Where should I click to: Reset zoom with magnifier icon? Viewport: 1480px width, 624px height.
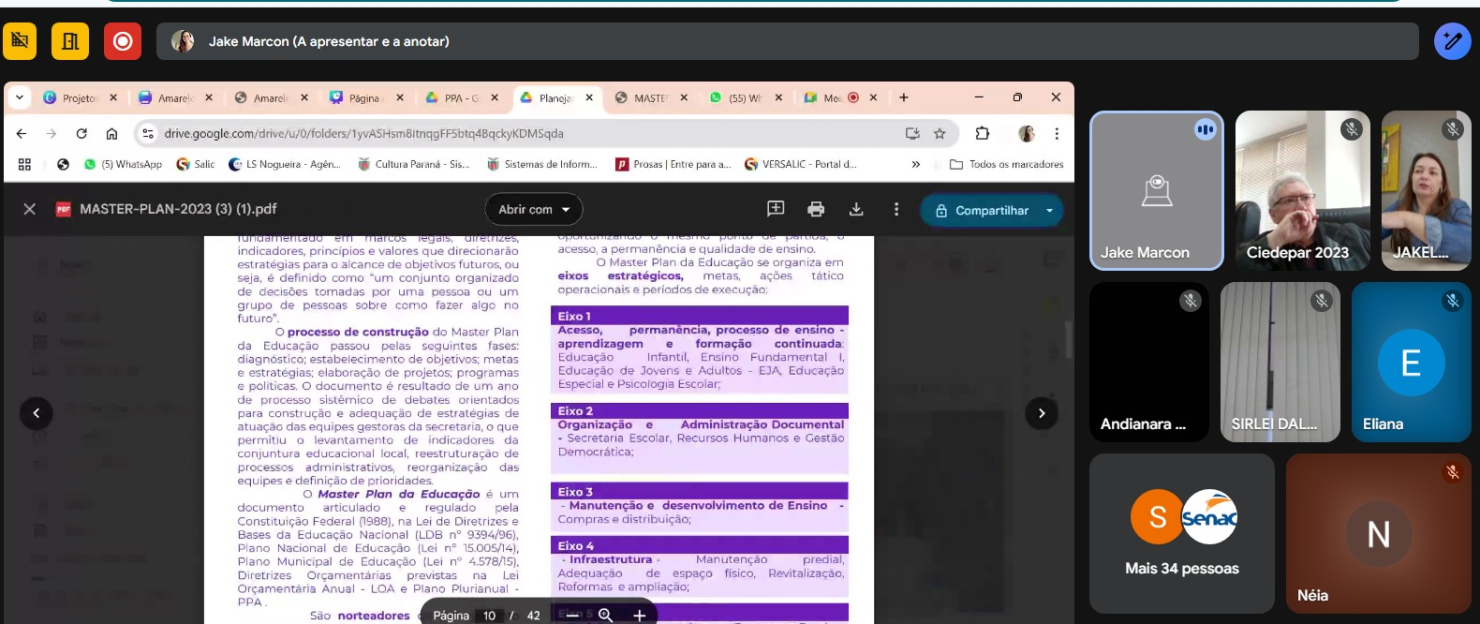[x=605, y=615]
